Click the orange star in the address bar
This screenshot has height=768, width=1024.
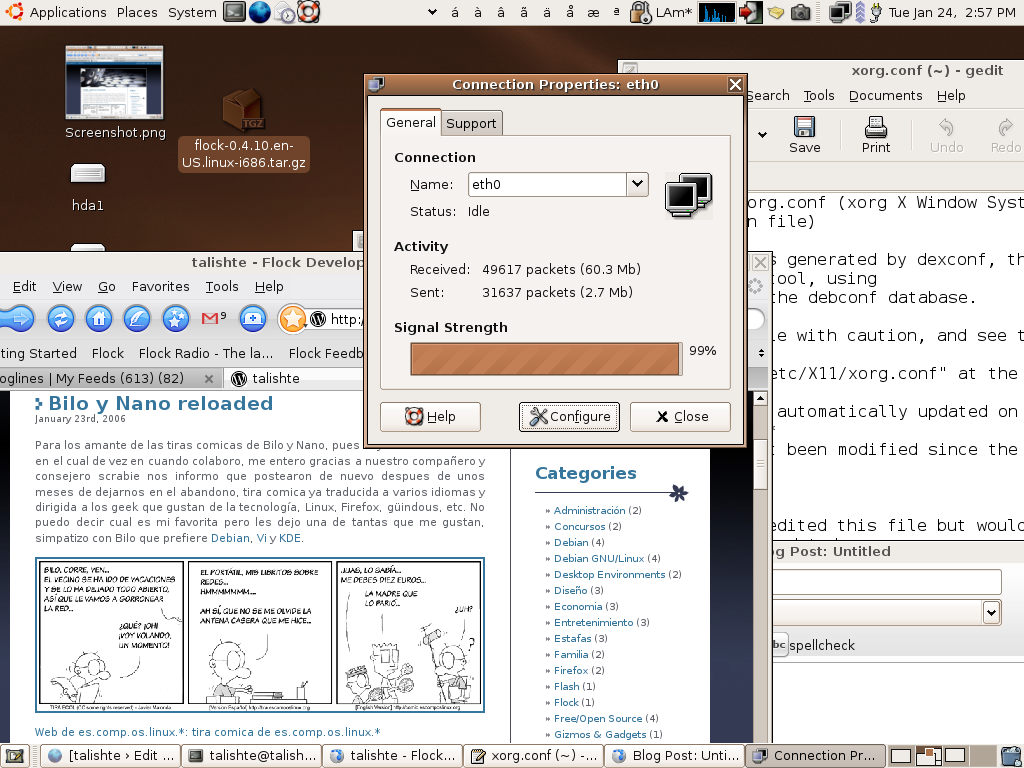291,318
